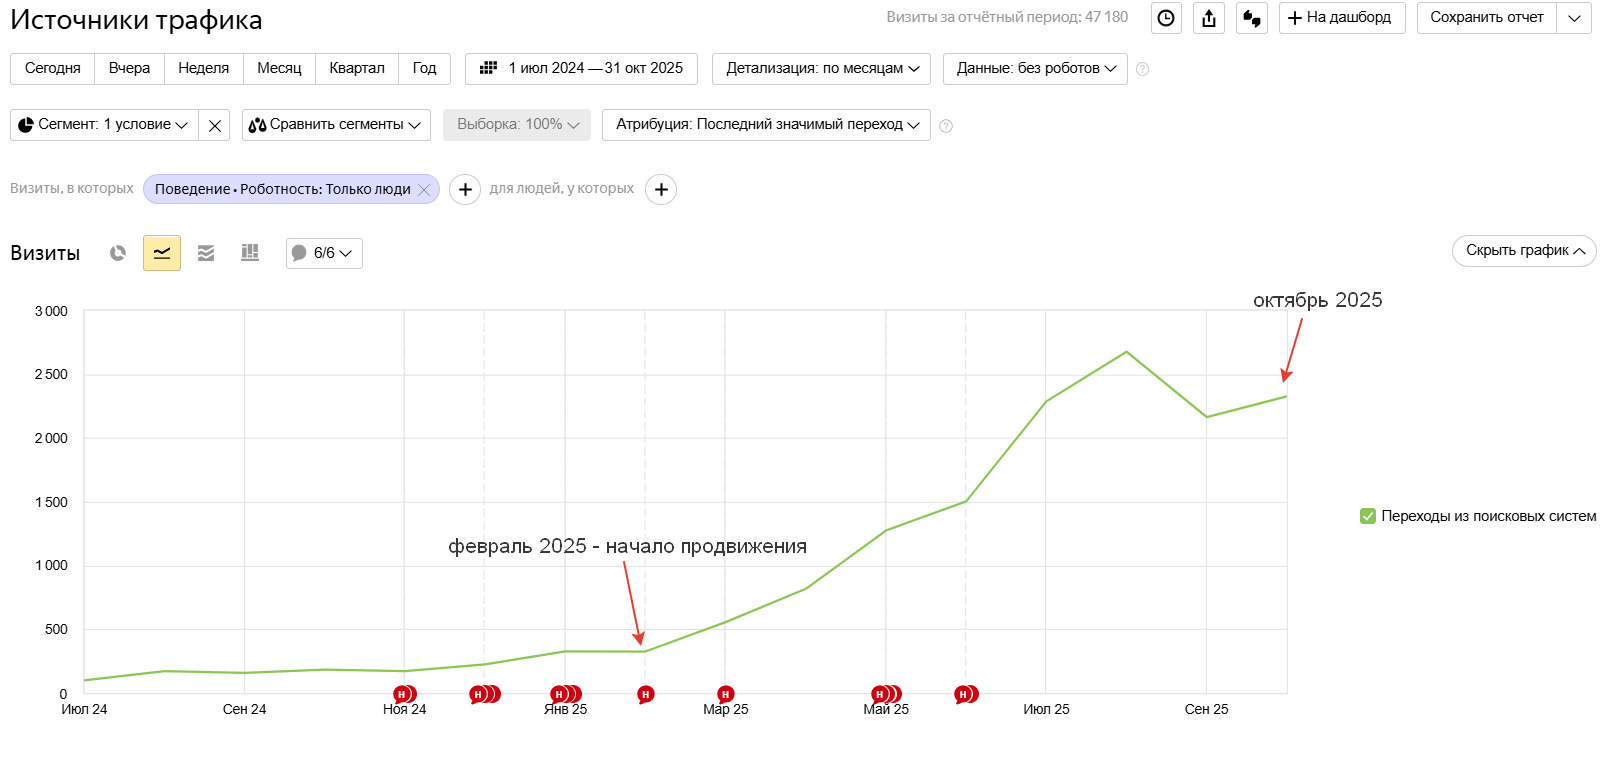Expand the Save report dropdown arrow
The height and width of the screenshot is (766, 1612).
click(x=1574, y=18)
